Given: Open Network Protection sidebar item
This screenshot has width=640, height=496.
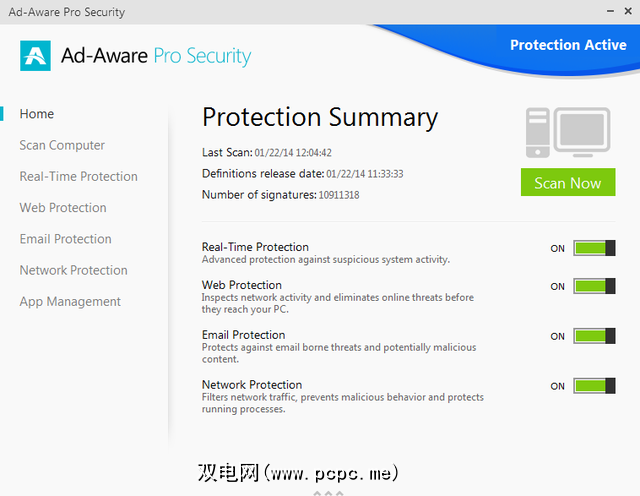Looking at the screenshot, I should (73, 270).
